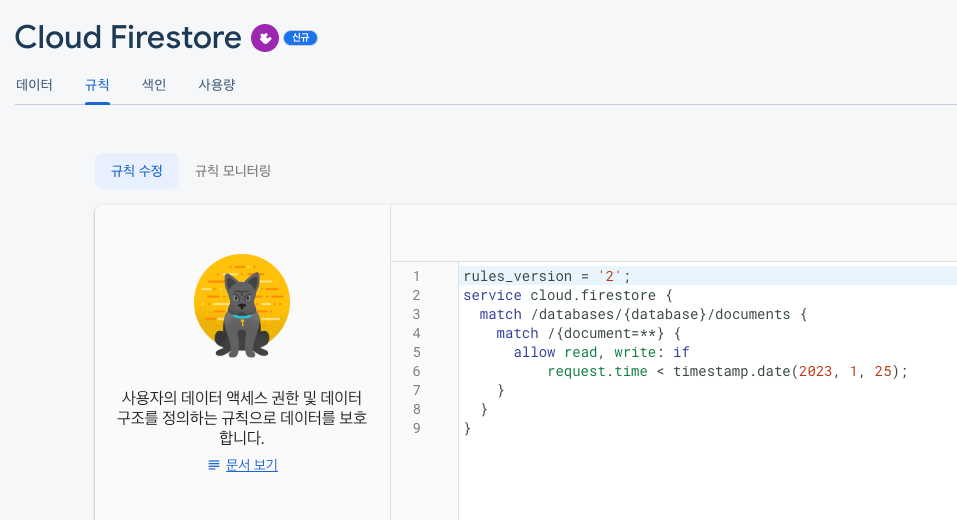The width and height of the screenshot is (957, 520).
Task: Select the 규칙 tab
Action: click(x=97, y=85)
